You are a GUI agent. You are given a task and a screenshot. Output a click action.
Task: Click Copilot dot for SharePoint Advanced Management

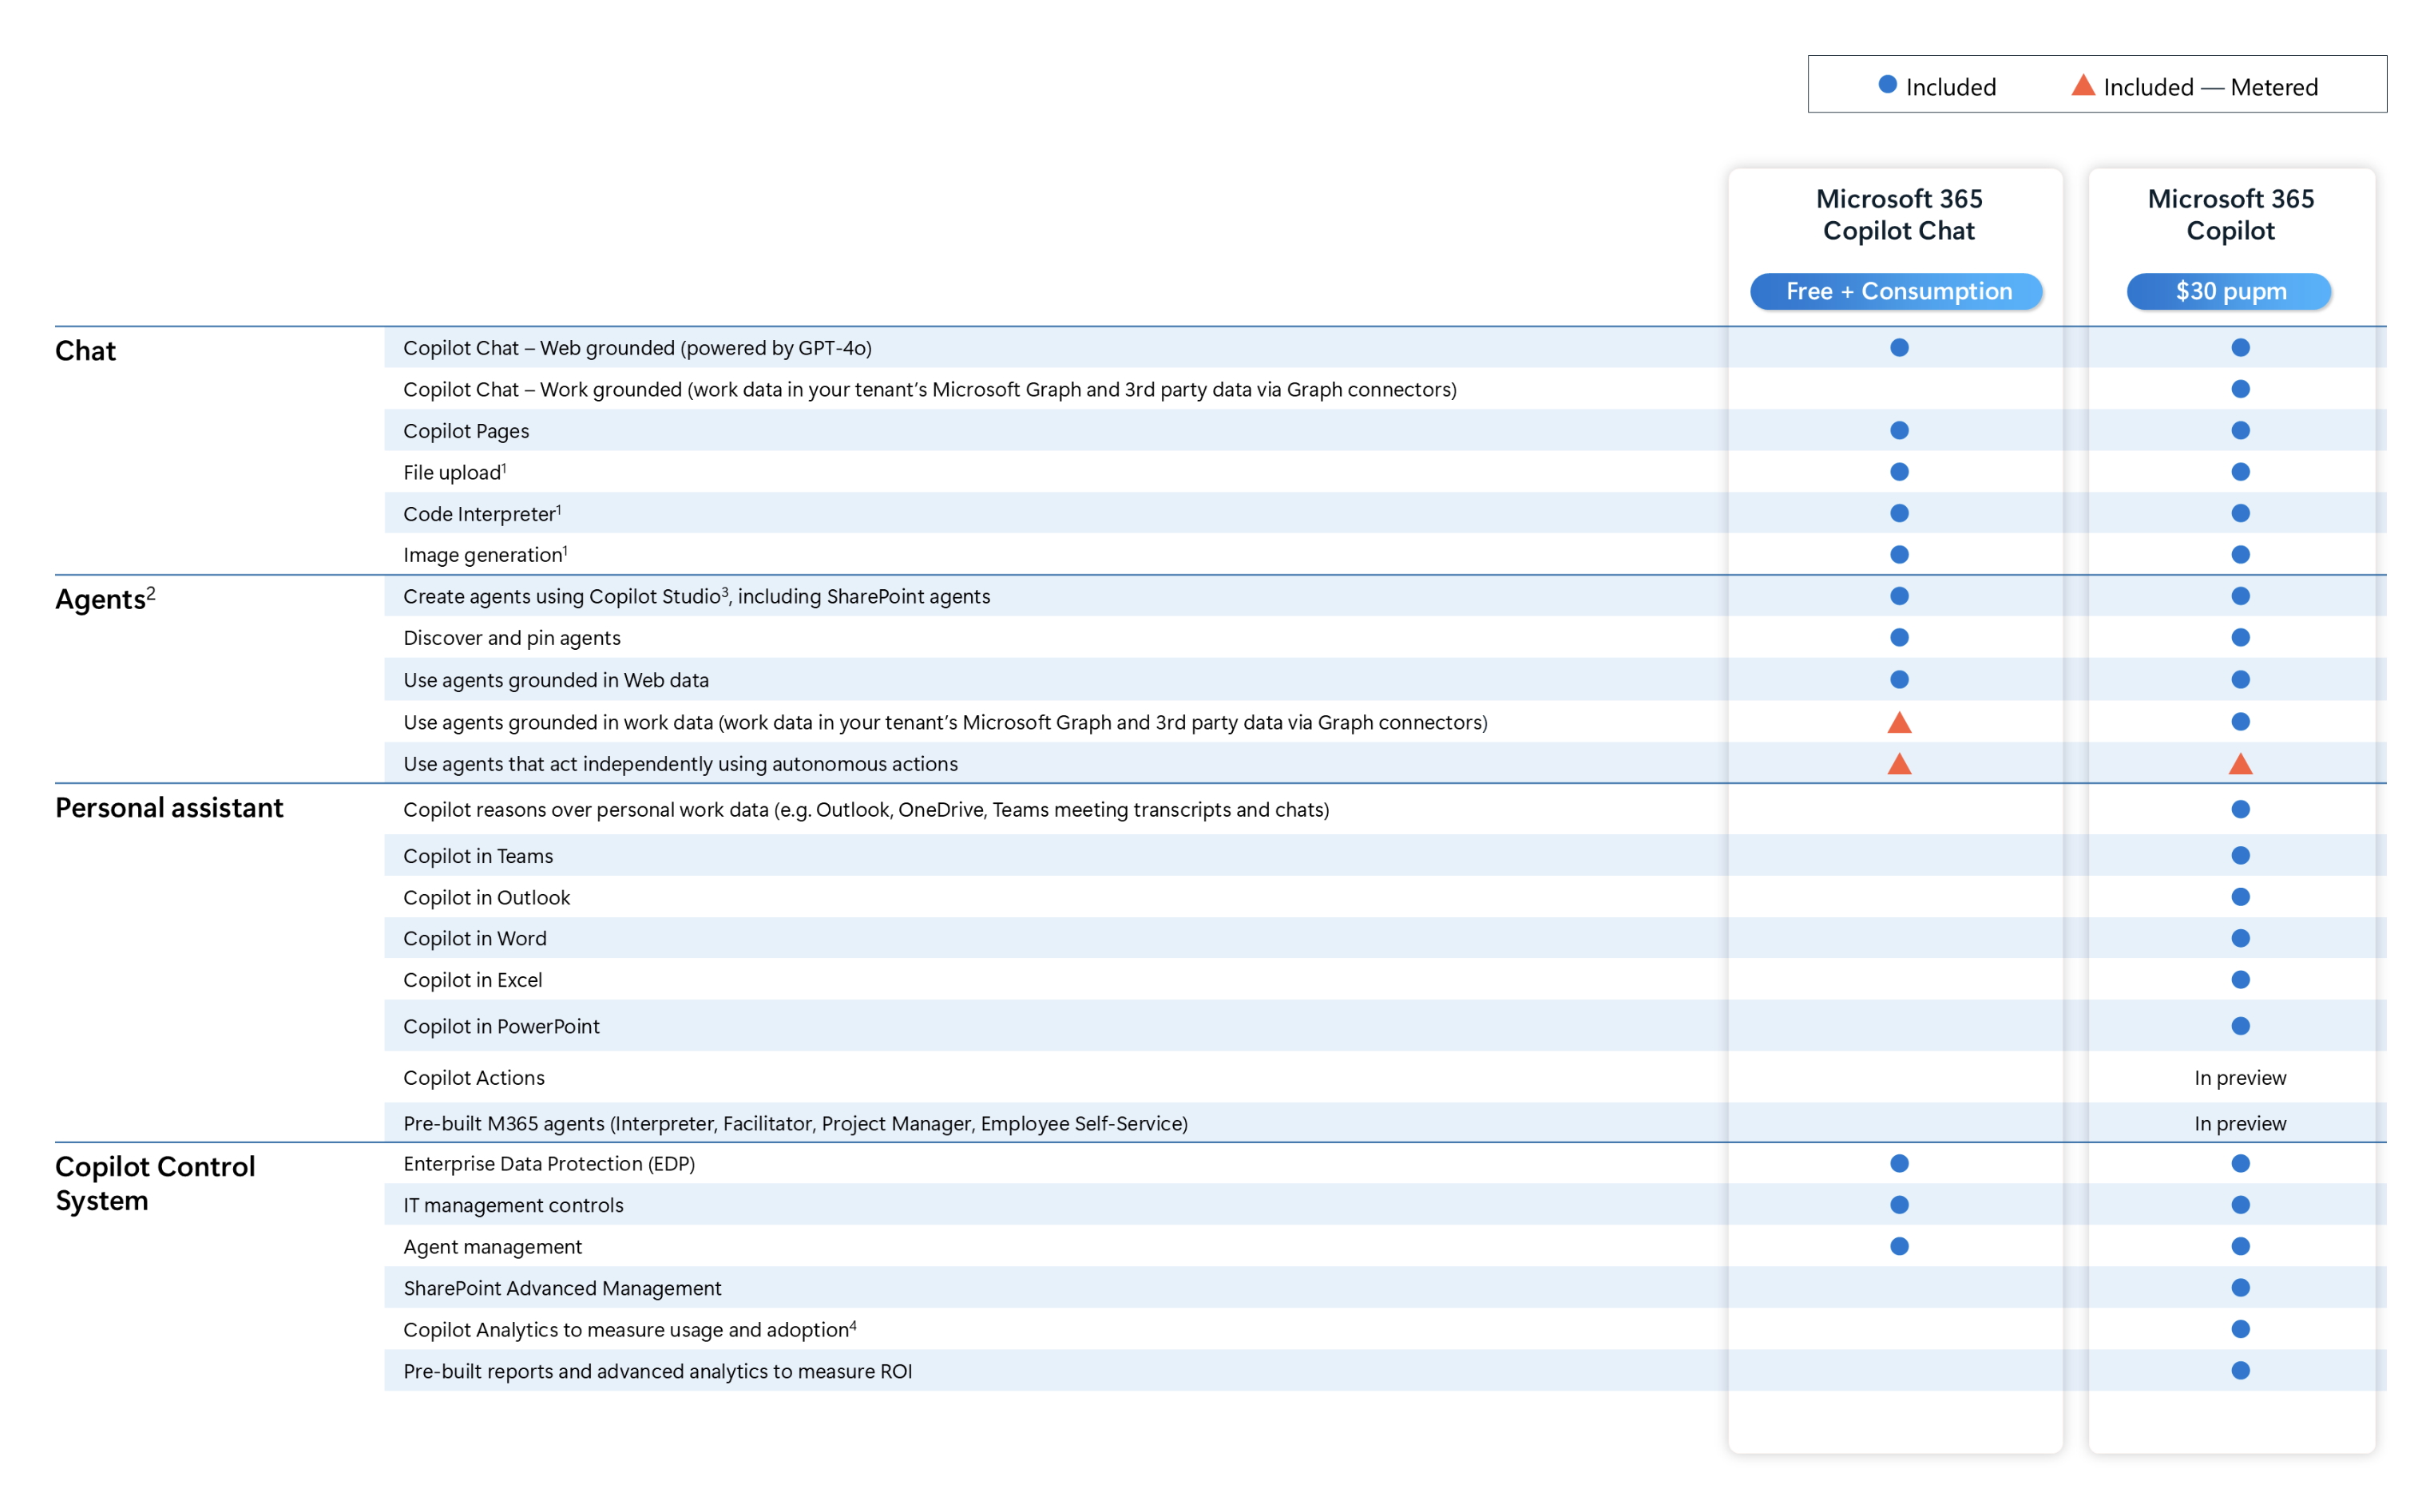[x=2240, y=1288]
